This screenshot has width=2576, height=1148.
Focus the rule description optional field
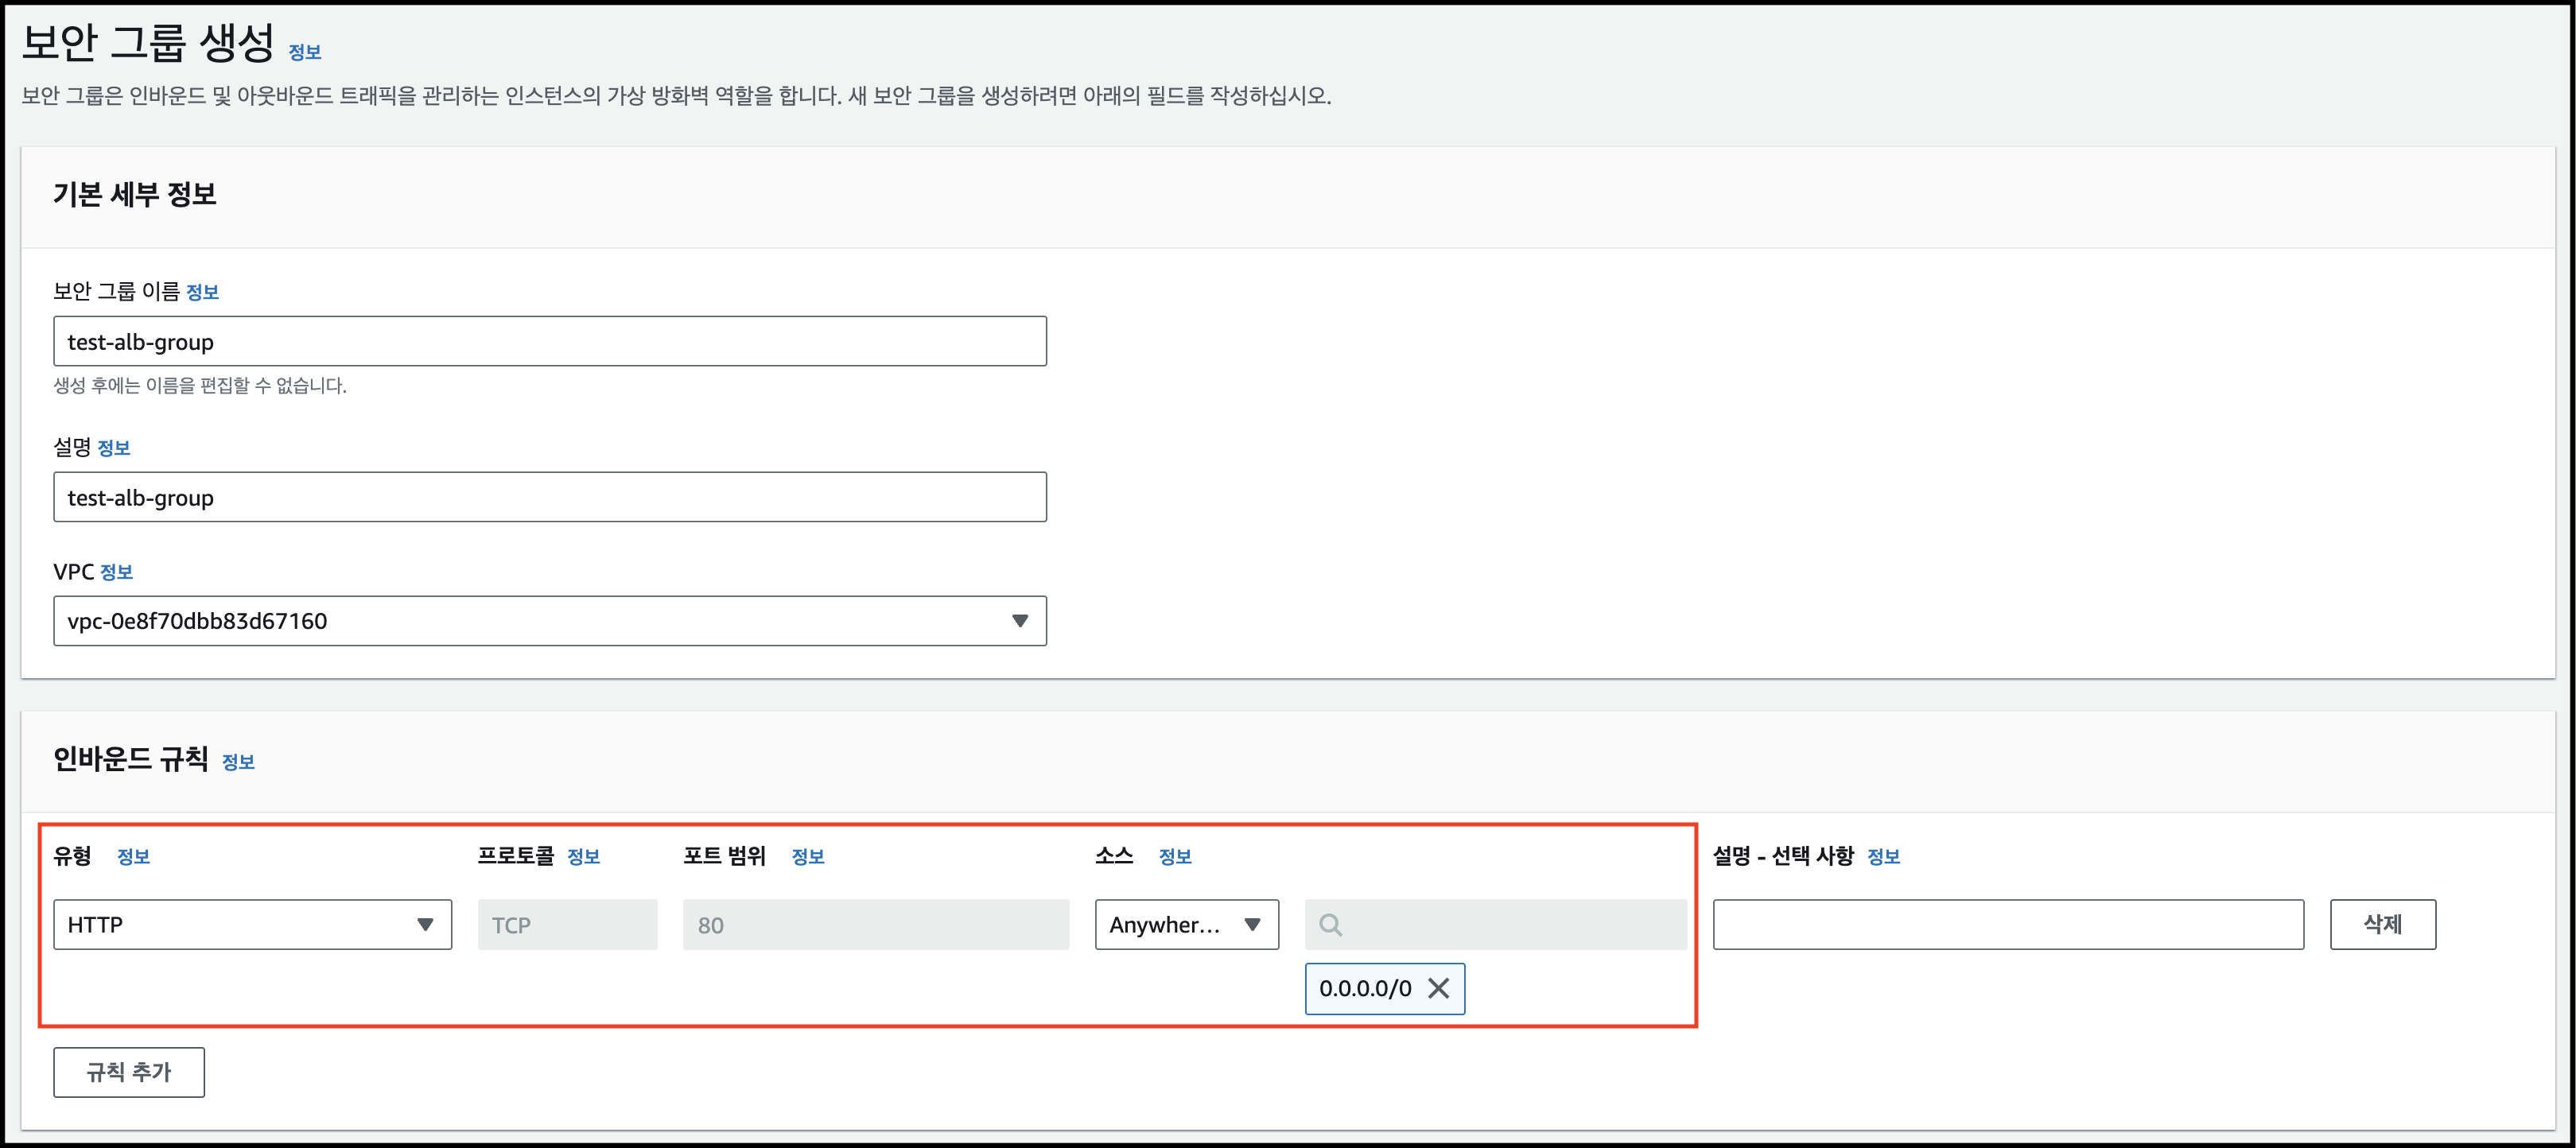coord(2008,925)
